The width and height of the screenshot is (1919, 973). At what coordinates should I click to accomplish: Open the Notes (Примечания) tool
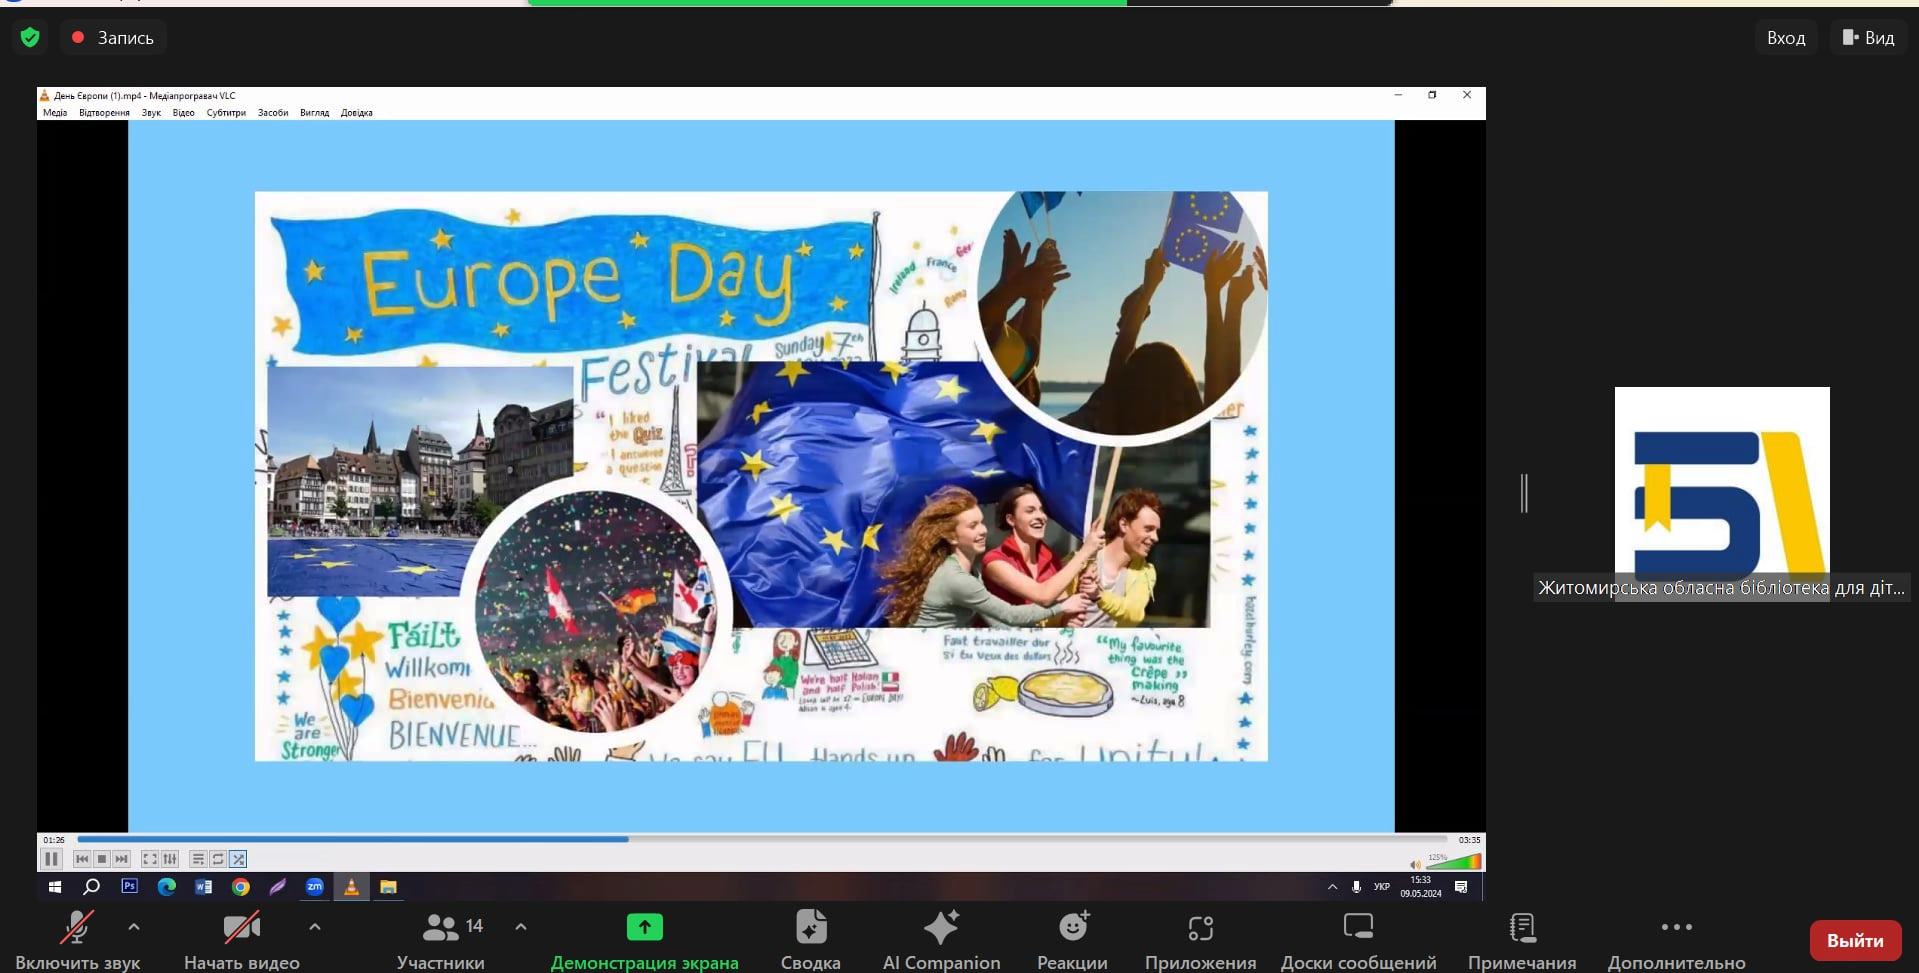click(1521, 939)
